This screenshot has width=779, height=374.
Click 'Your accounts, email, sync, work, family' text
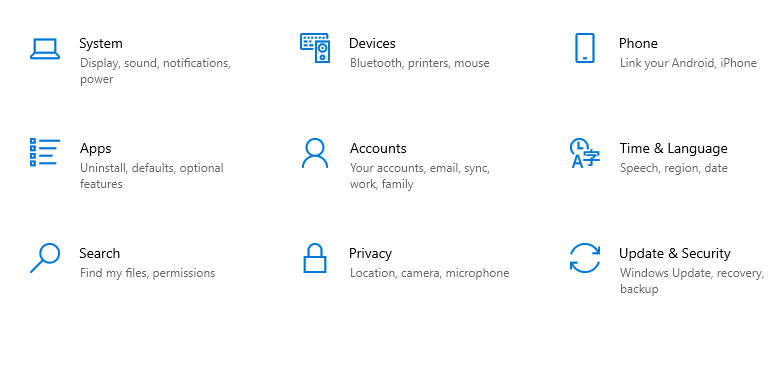420,176
